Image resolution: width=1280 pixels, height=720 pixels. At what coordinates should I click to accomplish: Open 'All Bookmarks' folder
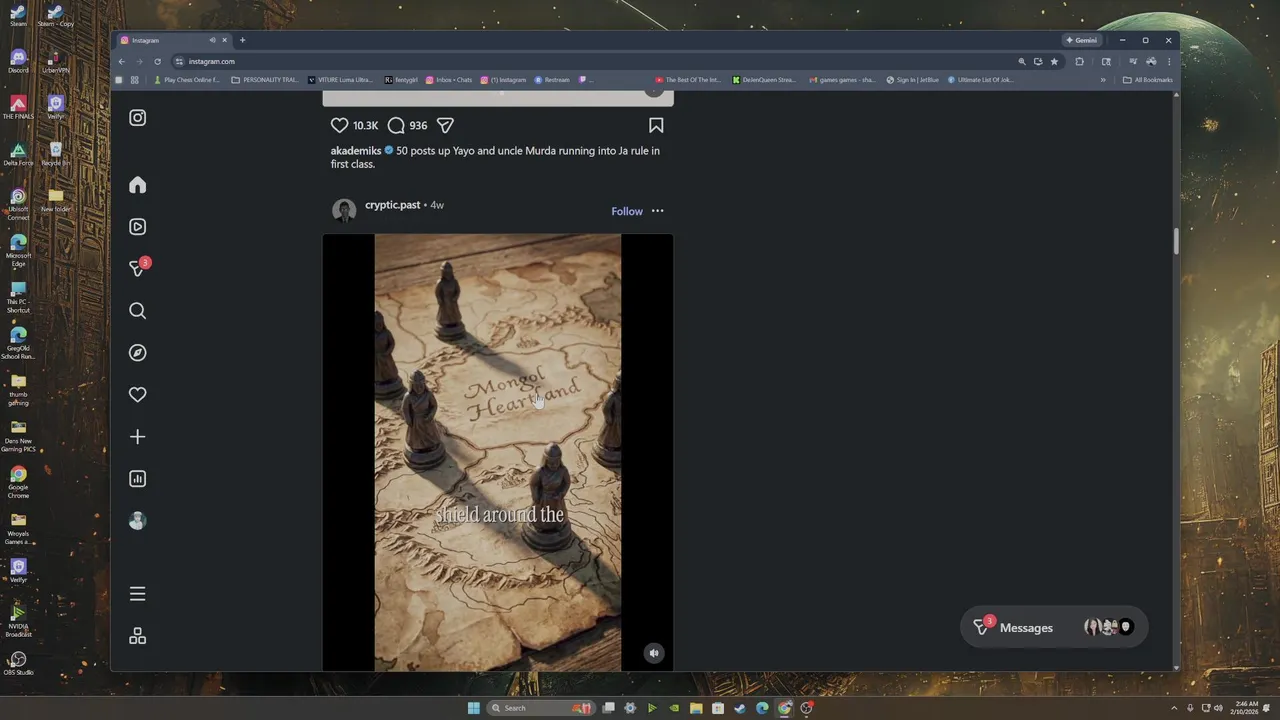point(1148,80)
